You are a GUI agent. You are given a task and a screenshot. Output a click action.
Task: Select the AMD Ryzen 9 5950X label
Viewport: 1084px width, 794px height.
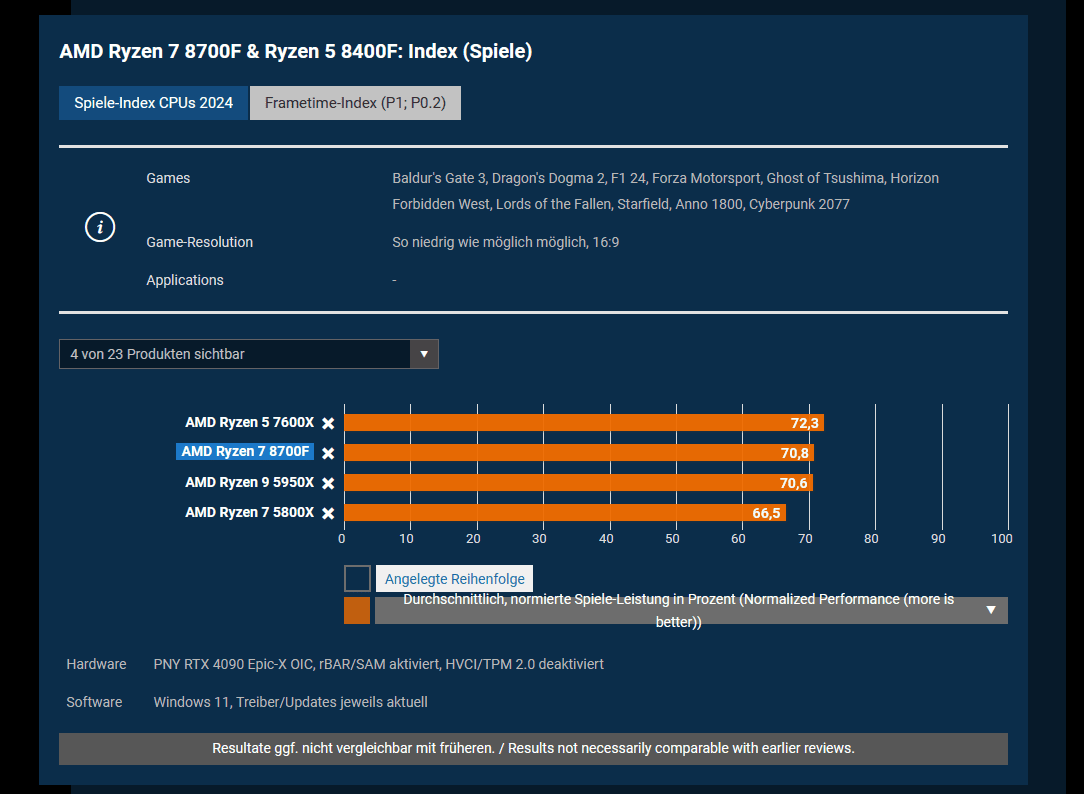pos(250,482)
